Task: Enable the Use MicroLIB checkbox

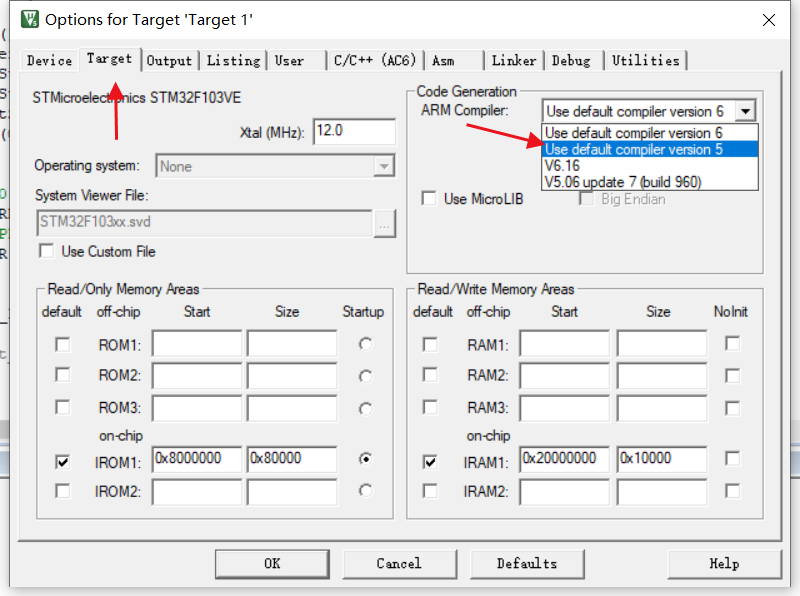Action: point(429,198)
